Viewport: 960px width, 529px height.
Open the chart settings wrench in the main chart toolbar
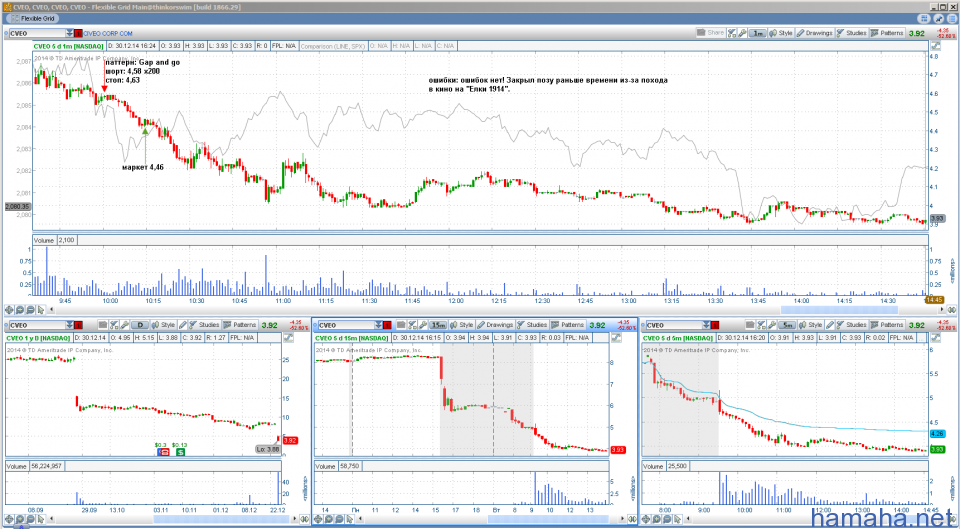pos(743,33)
